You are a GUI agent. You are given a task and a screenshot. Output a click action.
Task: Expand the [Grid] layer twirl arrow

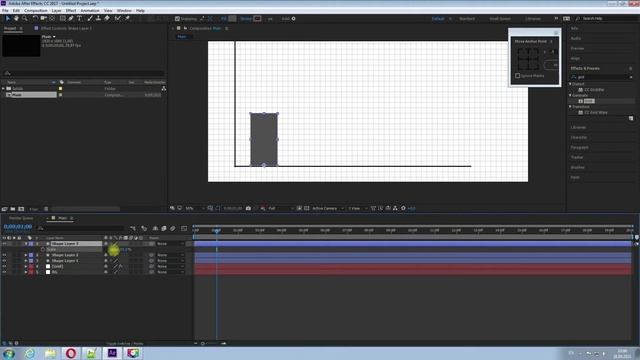click(x=26, y=267)
